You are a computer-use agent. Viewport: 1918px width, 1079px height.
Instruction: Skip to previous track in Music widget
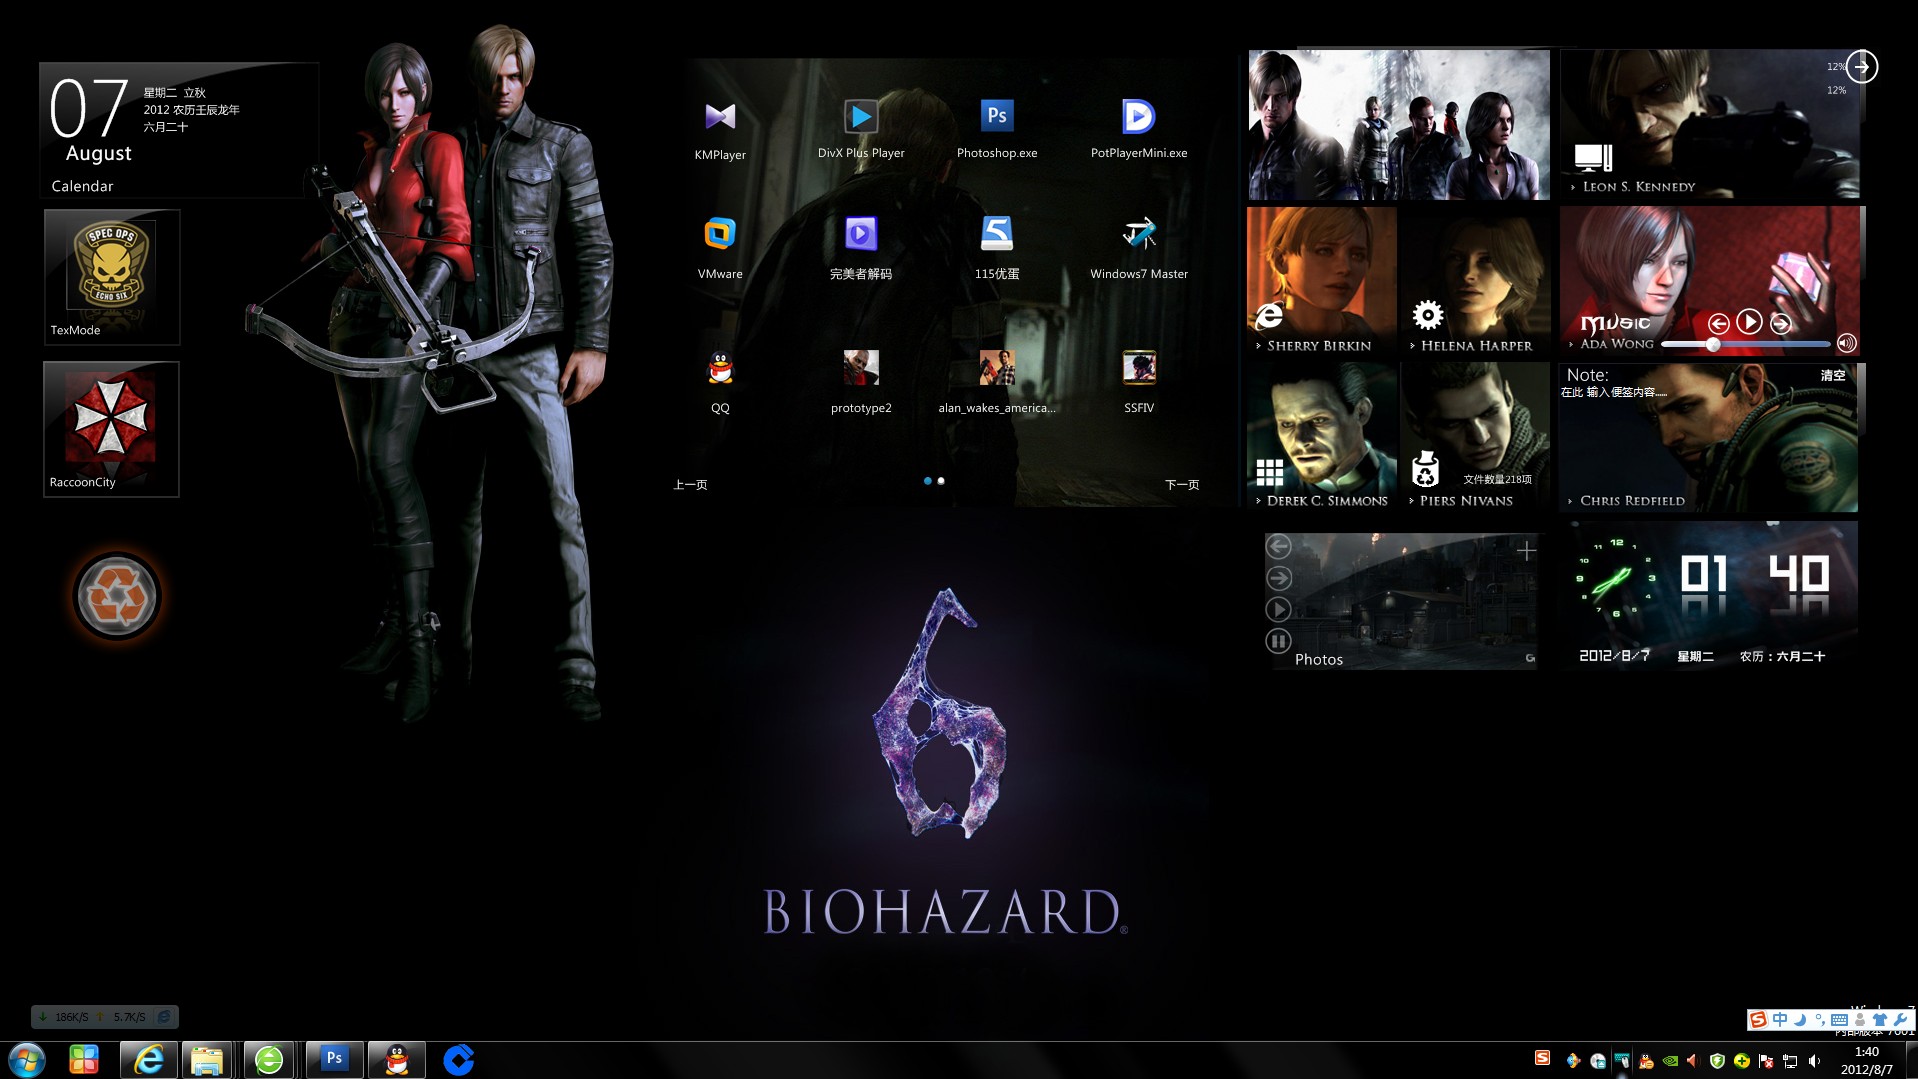click(1719, 323)
